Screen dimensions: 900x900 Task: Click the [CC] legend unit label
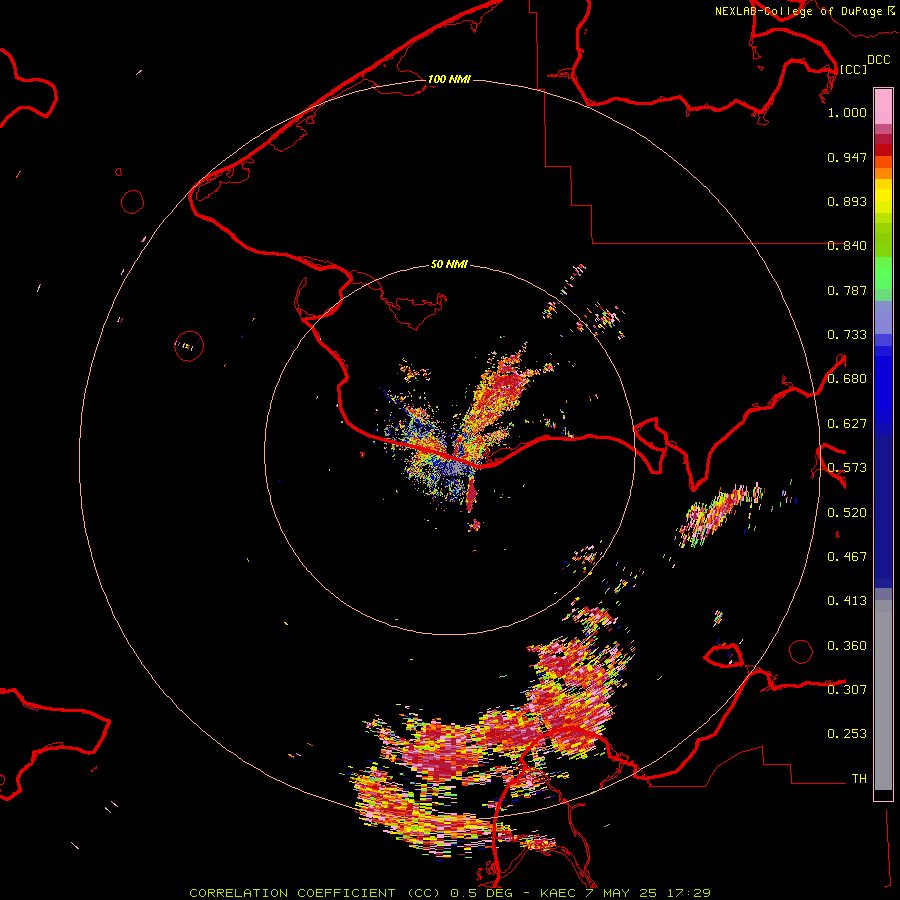853,69
